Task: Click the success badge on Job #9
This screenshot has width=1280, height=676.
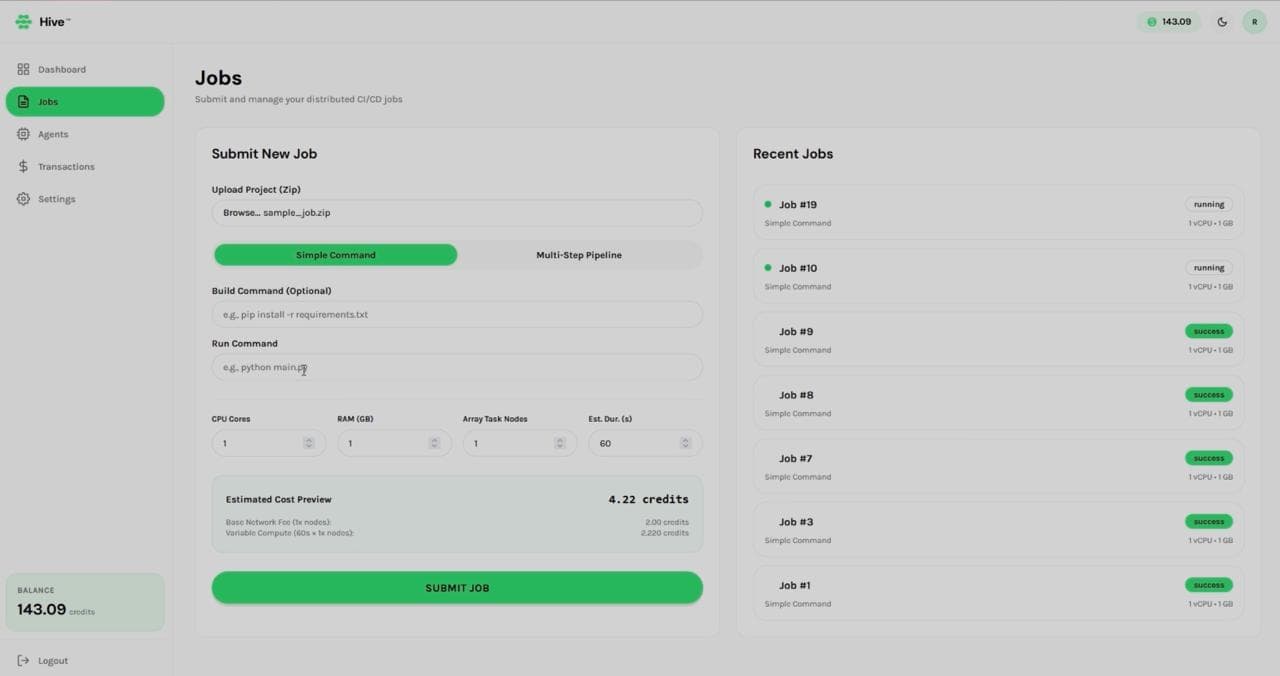Action: 1208,331
